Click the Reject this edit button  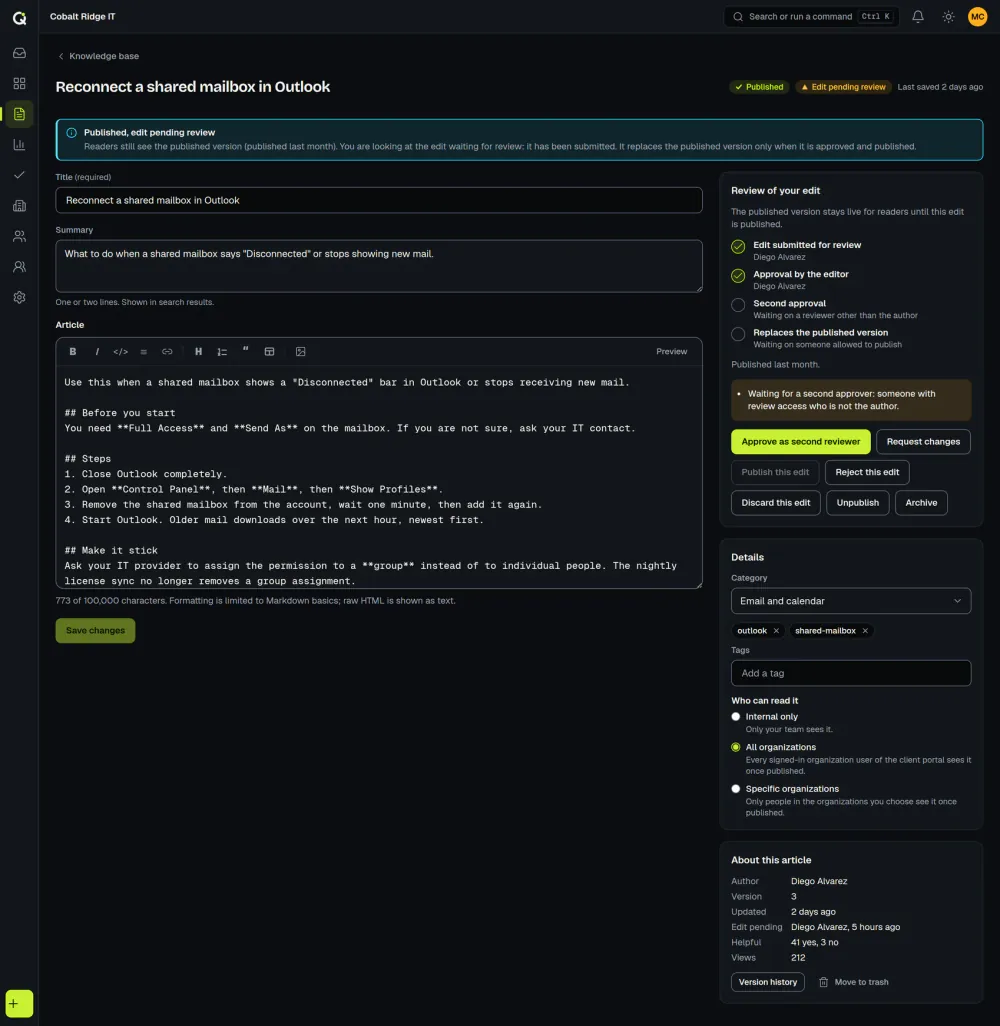pyautogui.click(x=866, y=472)
